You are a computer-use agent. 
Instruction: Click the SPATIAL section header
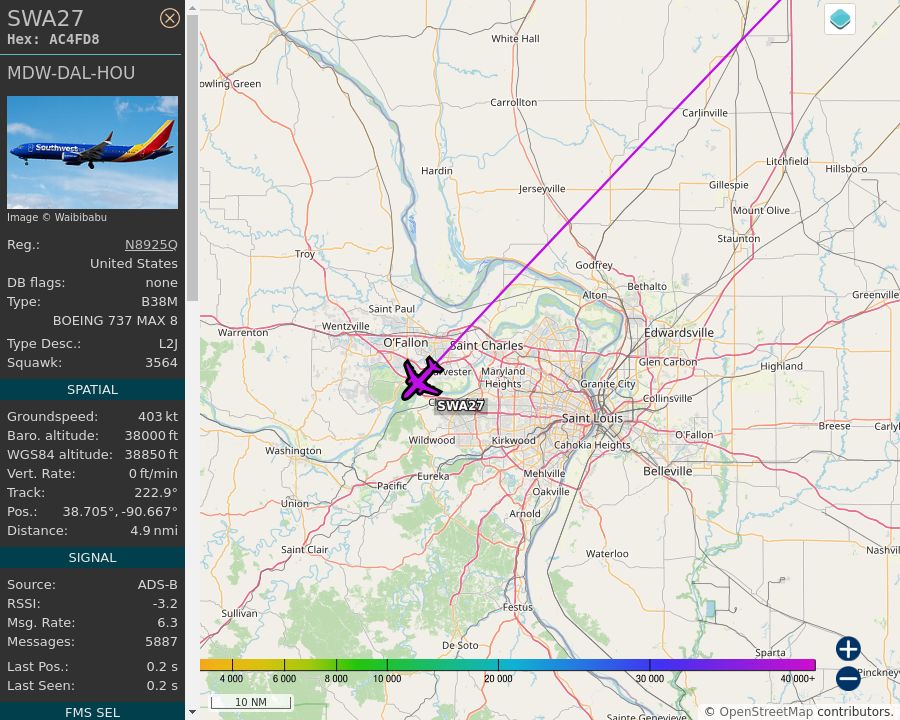pos(92,389)
